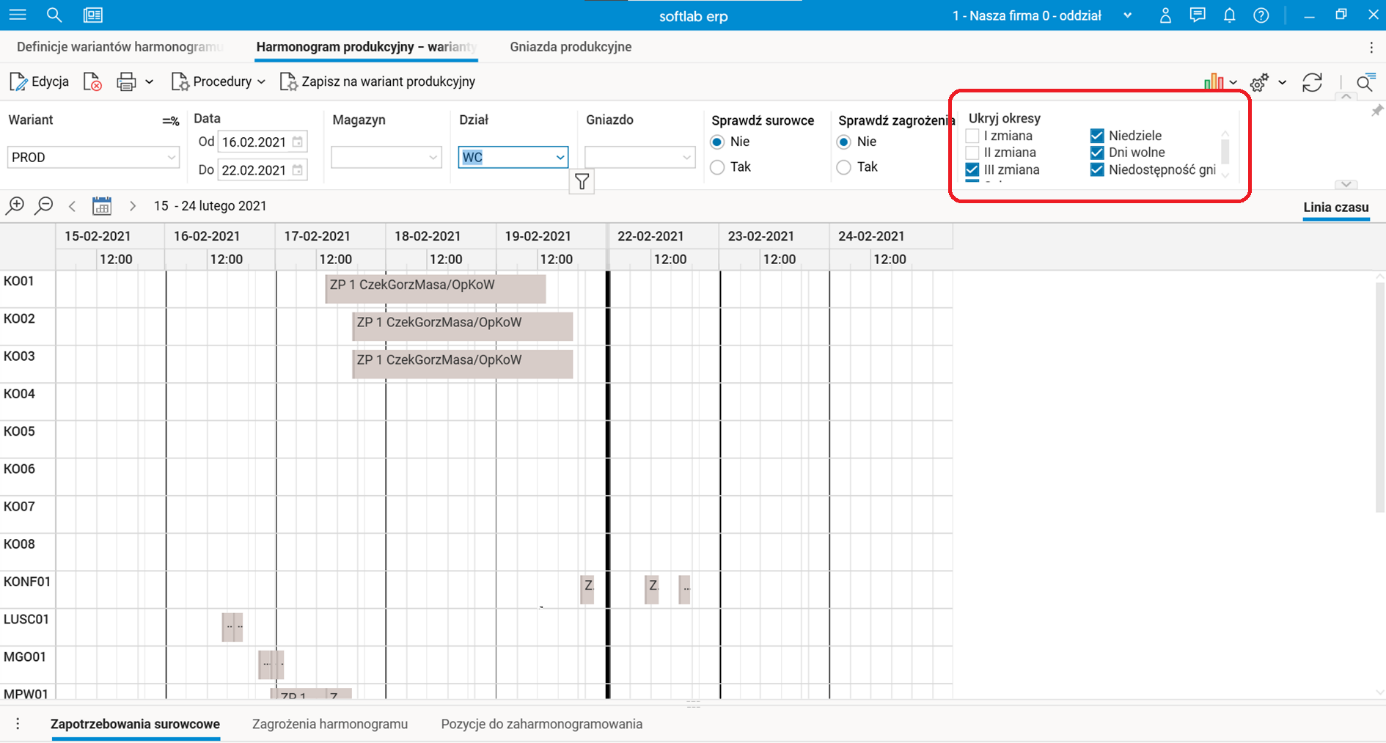Uncheck the III zmiana checkbox

point(972,170)
